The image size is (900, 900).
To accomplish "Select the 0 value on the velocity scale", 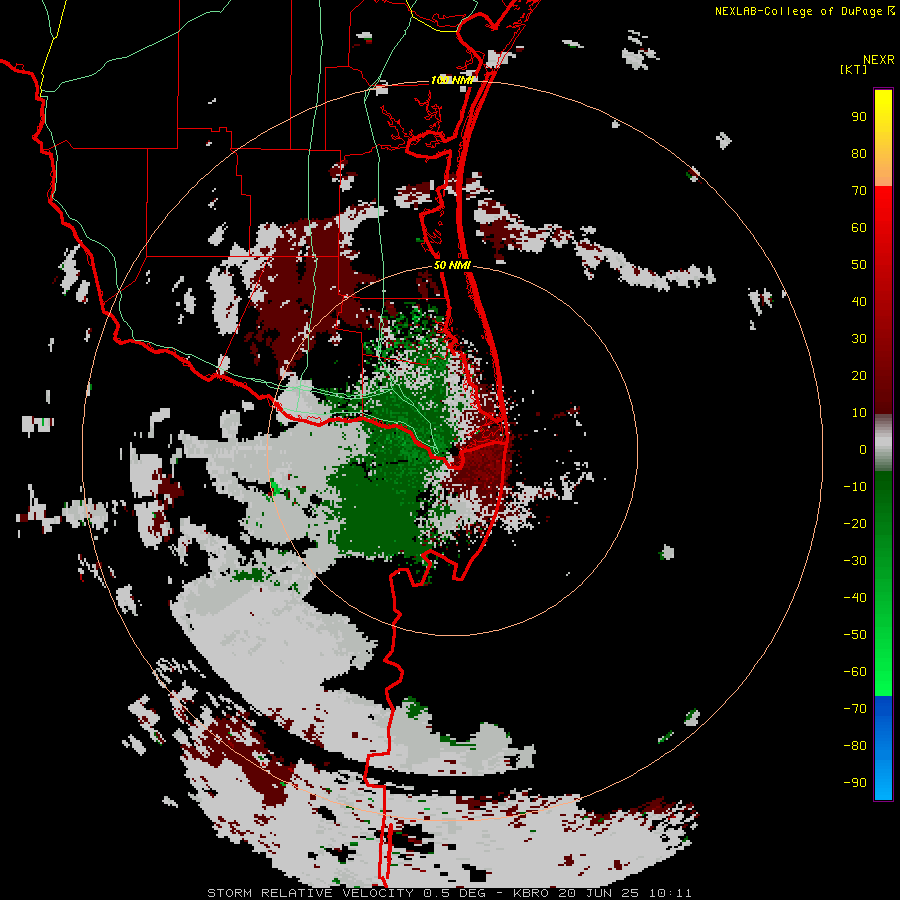I will (863, 450).
